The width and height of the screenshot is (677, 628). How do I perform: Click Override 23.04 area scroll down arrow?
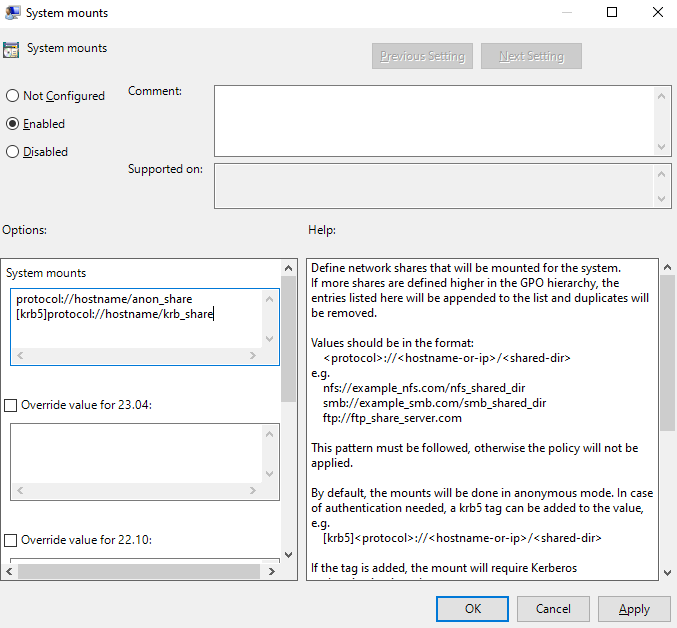coord(270,473)
